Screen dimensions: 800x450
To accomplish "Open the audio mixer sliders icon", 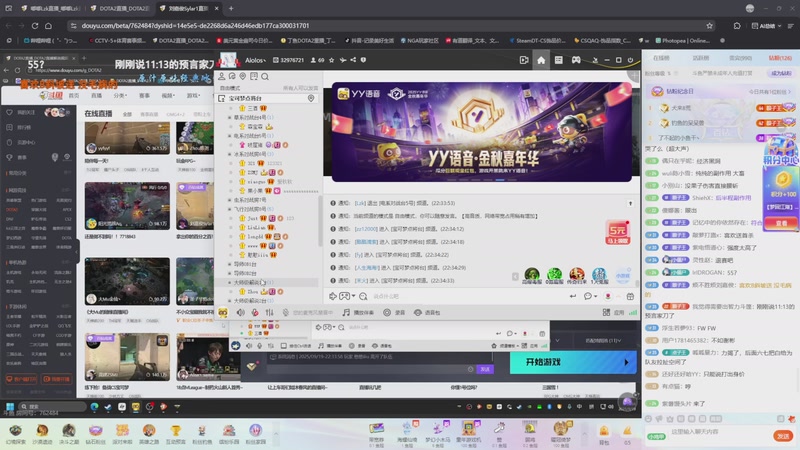I will [x=269, y=312].
